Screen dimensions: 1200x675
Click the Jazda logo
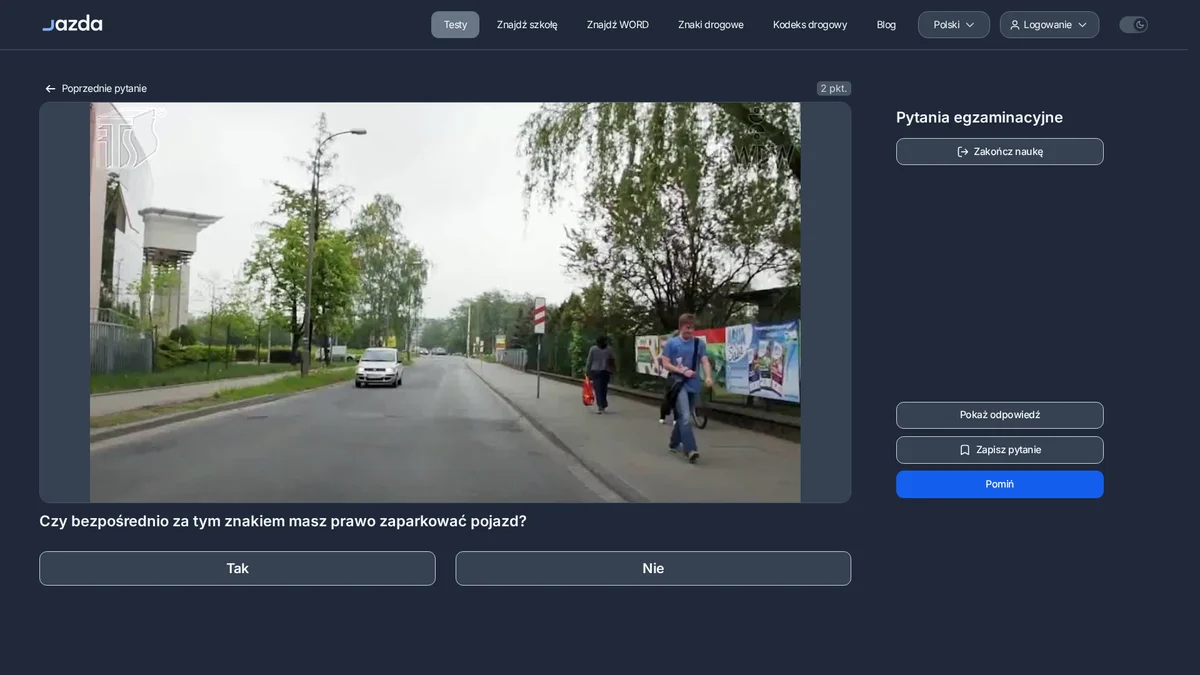72,23
